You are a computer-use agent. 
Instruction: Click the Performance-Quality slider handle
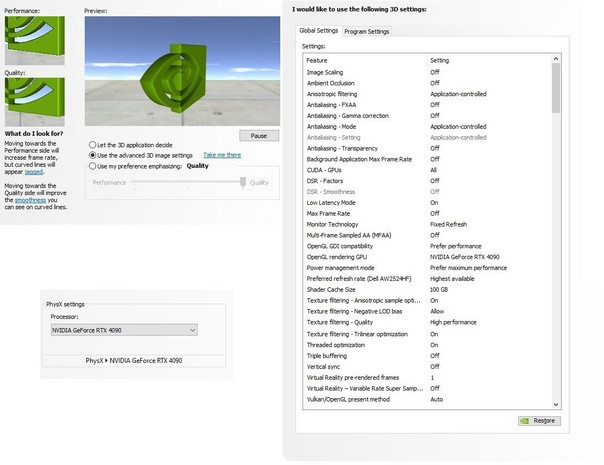coord(243,182)
